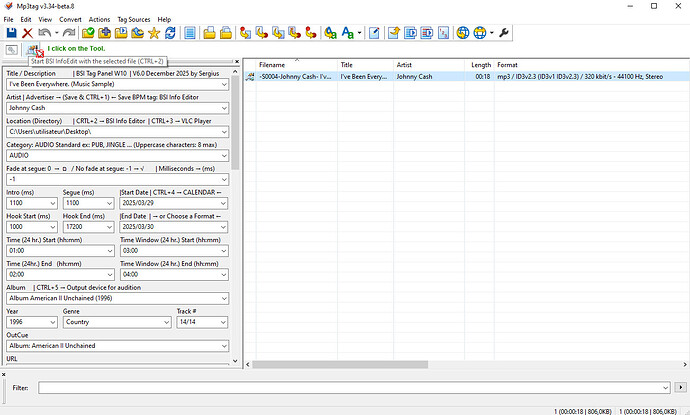
Task: Click the Load playlist folder icon
Action: (121, 33)
